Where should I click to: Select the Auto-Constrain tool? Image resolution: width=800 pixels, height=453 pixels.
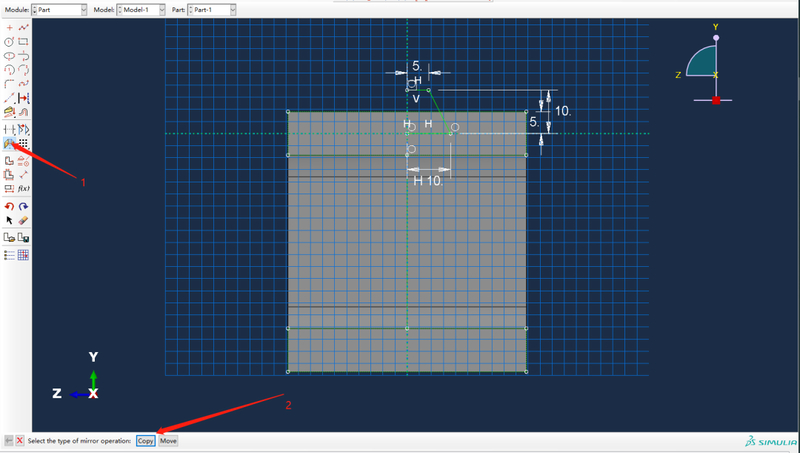click(x=9, y=161)
